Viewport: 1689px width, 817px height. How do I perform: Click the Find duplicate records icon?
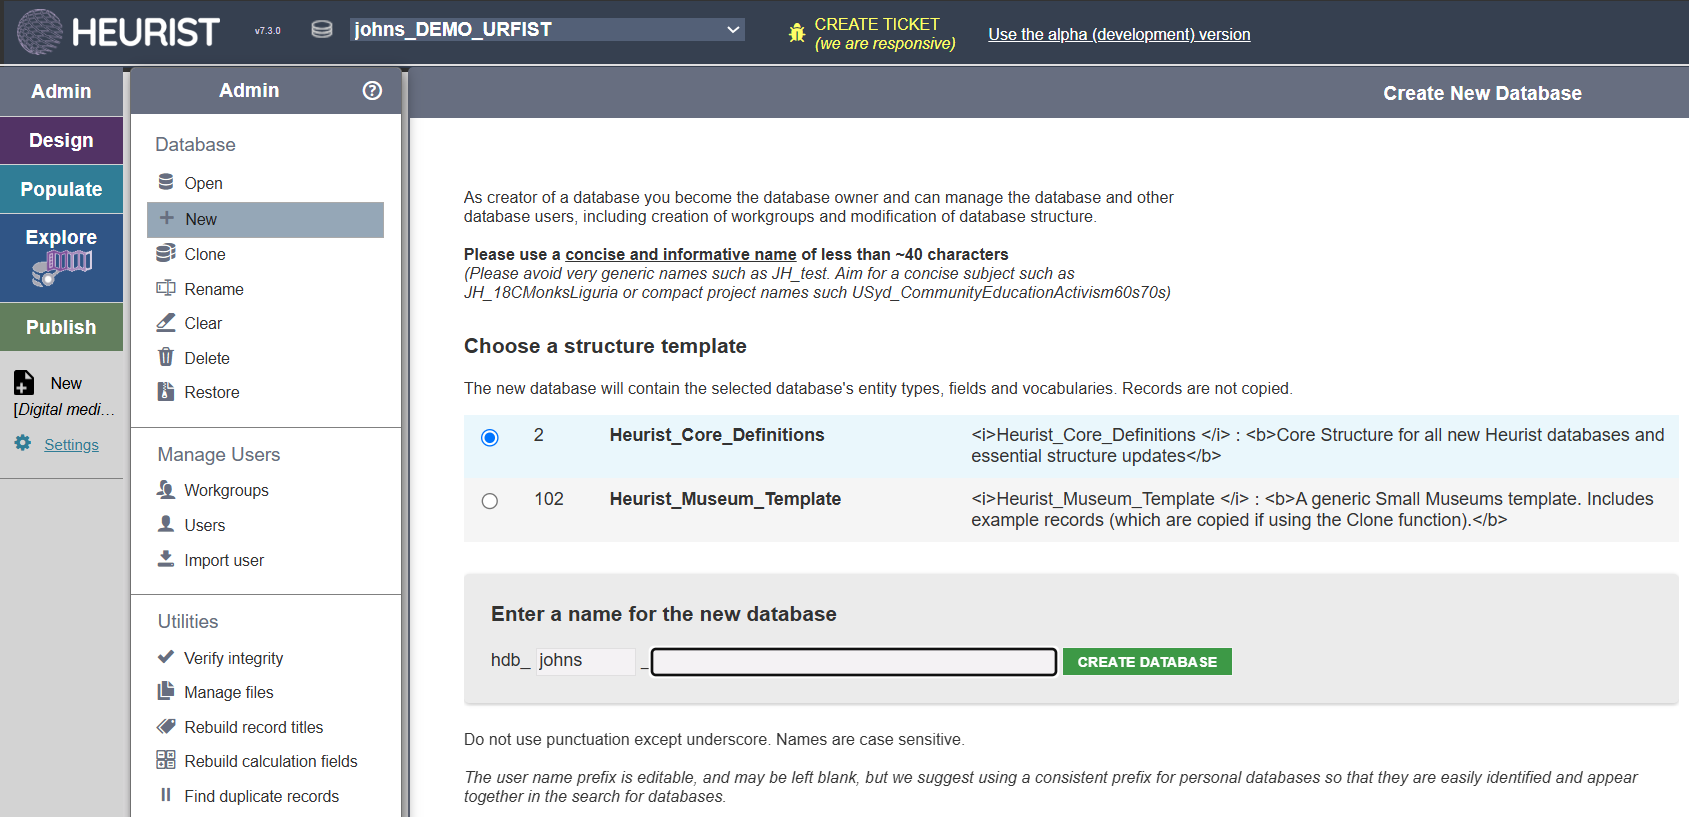tap(166, 795)
